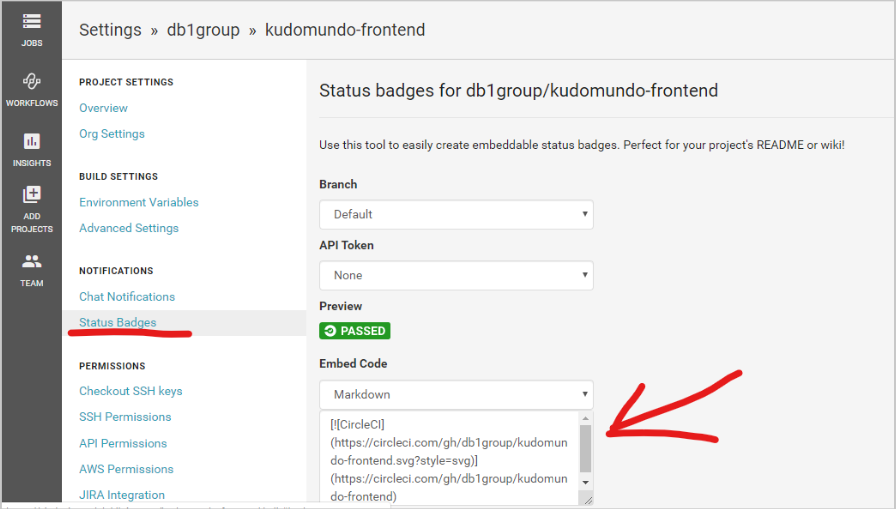Open Org Settings link
This screenshot has width=896, height=509.
click(112, 134)
